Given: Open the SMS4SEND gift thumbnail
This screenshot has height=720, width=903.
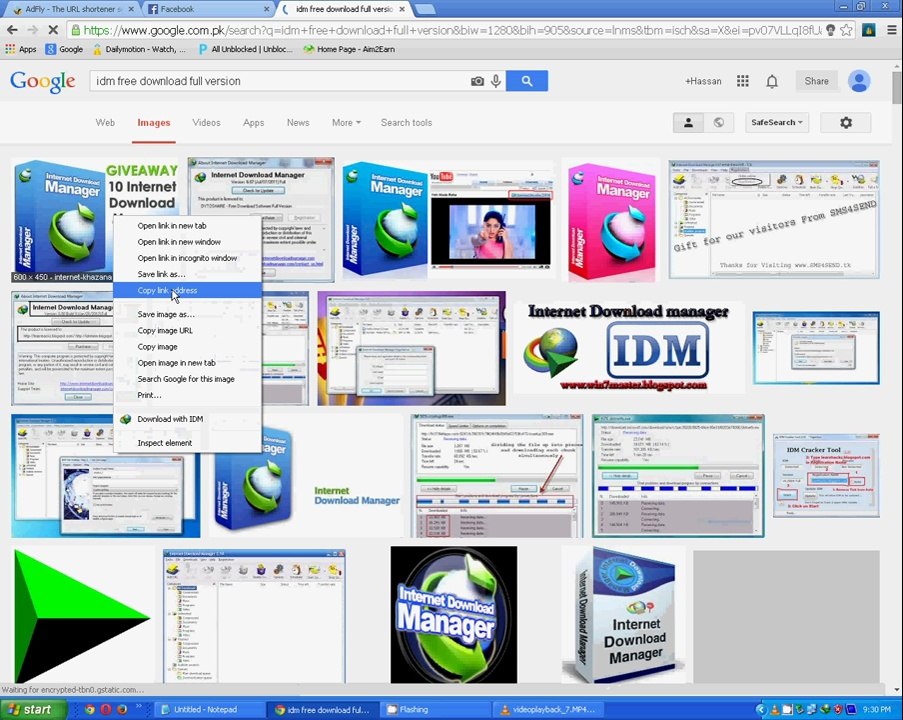Looking at the screenshot, I should (x=774, y=219).
